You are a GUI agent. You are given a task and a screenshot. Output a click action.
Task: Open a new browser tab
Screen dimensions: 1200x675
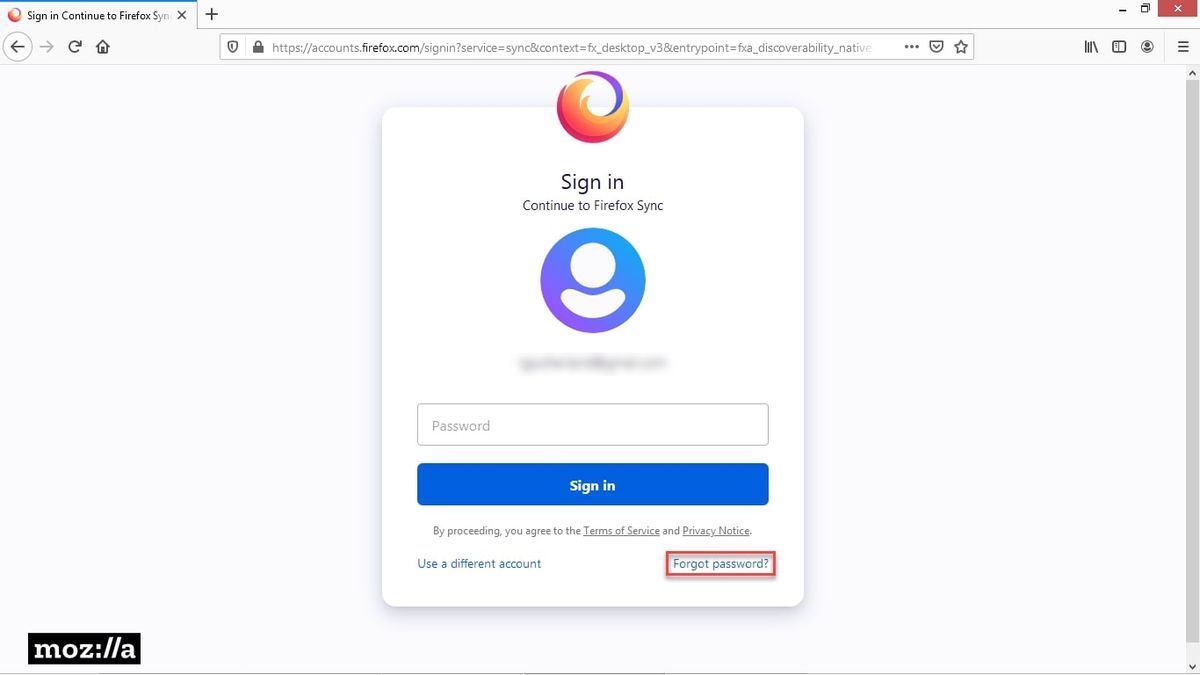tap(211, 15)
